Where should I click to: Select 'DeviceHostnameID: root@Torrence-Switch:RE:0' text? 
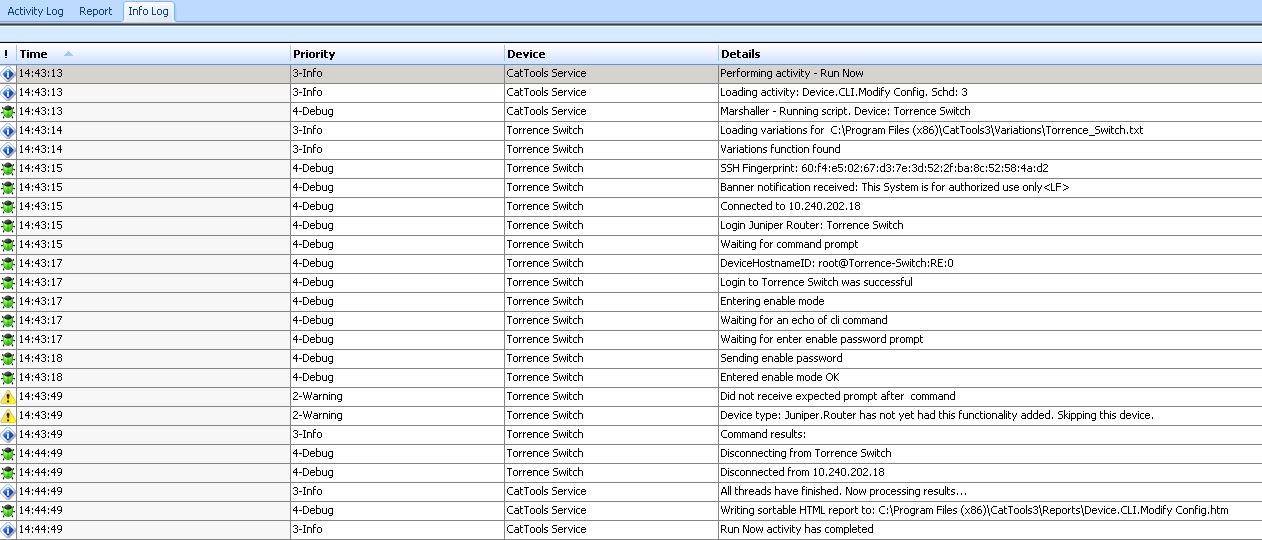837,263
